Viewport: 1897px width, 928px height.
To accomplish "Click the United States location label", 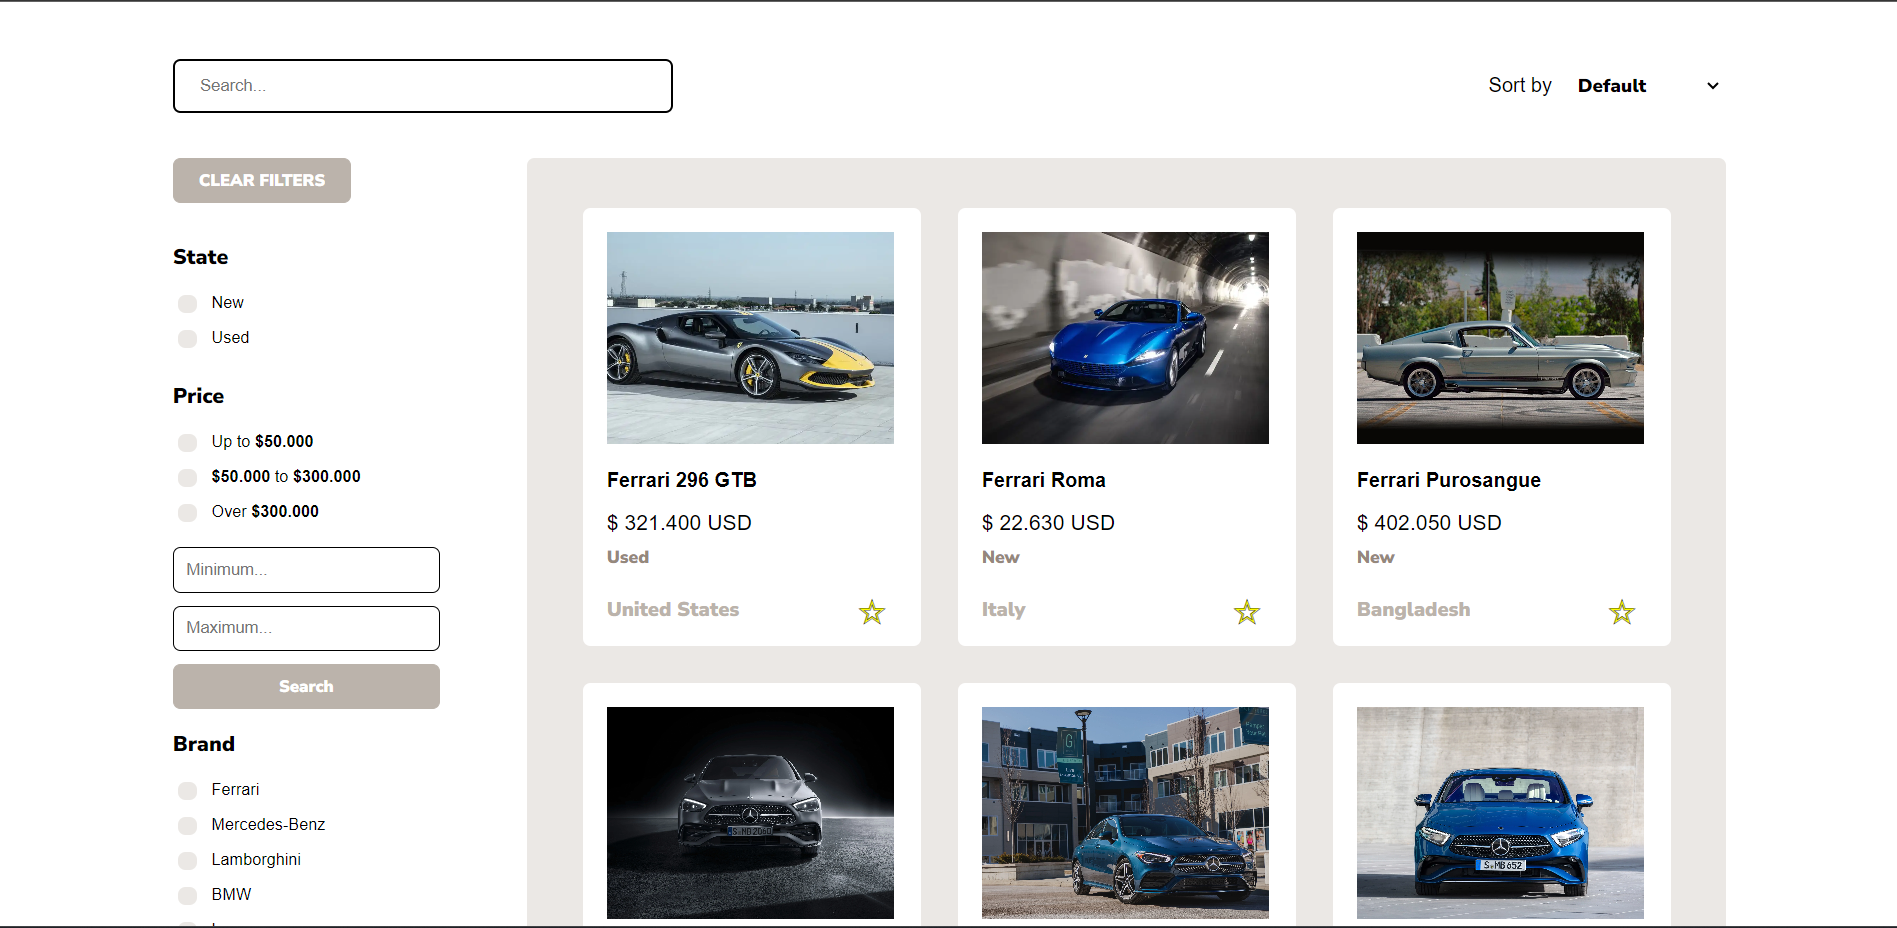I will coord(673,609).
